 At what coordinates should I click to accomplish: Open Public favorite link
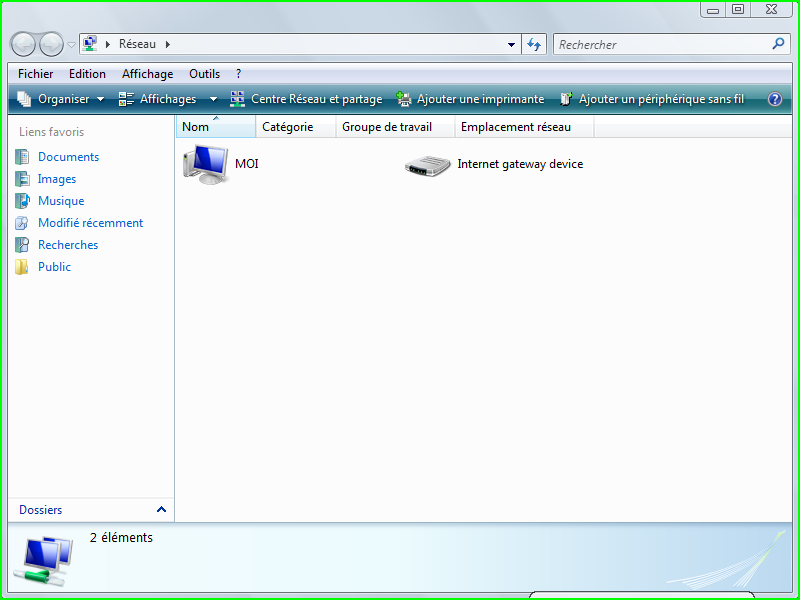point(55,266)
